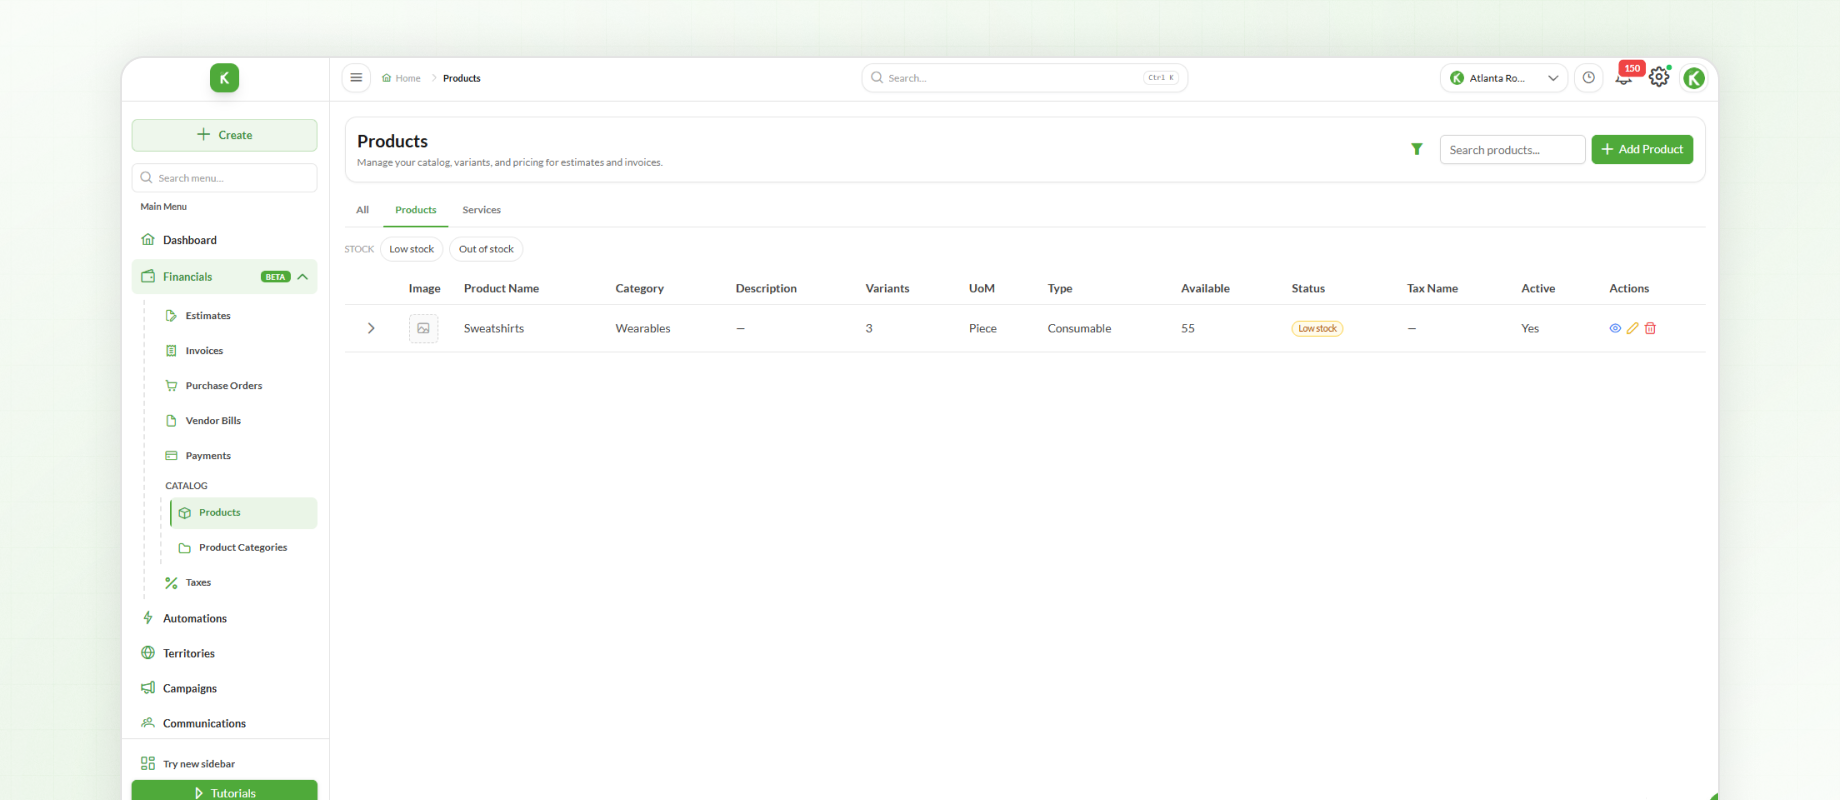Open notifications bell with 150 badge

coord(1625,77)
